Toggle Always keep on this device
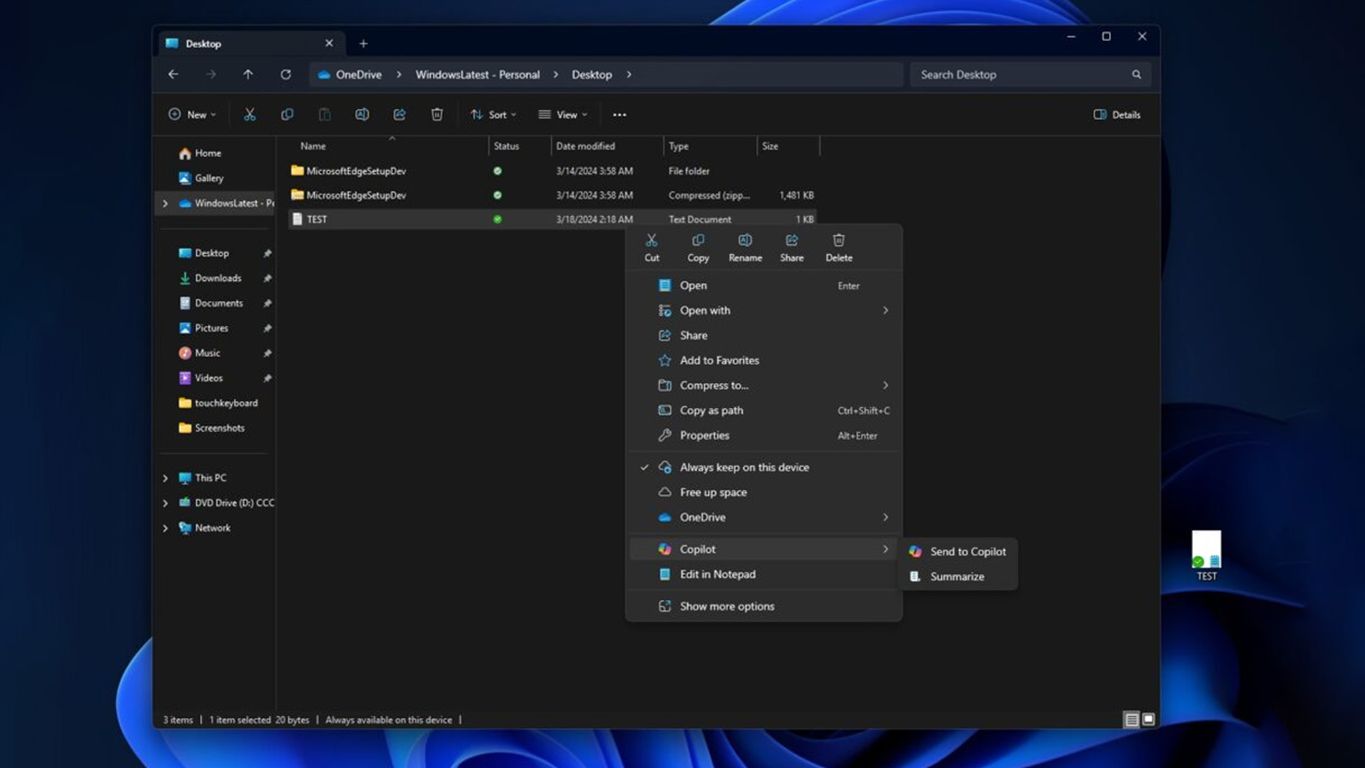 click(744, 467)
